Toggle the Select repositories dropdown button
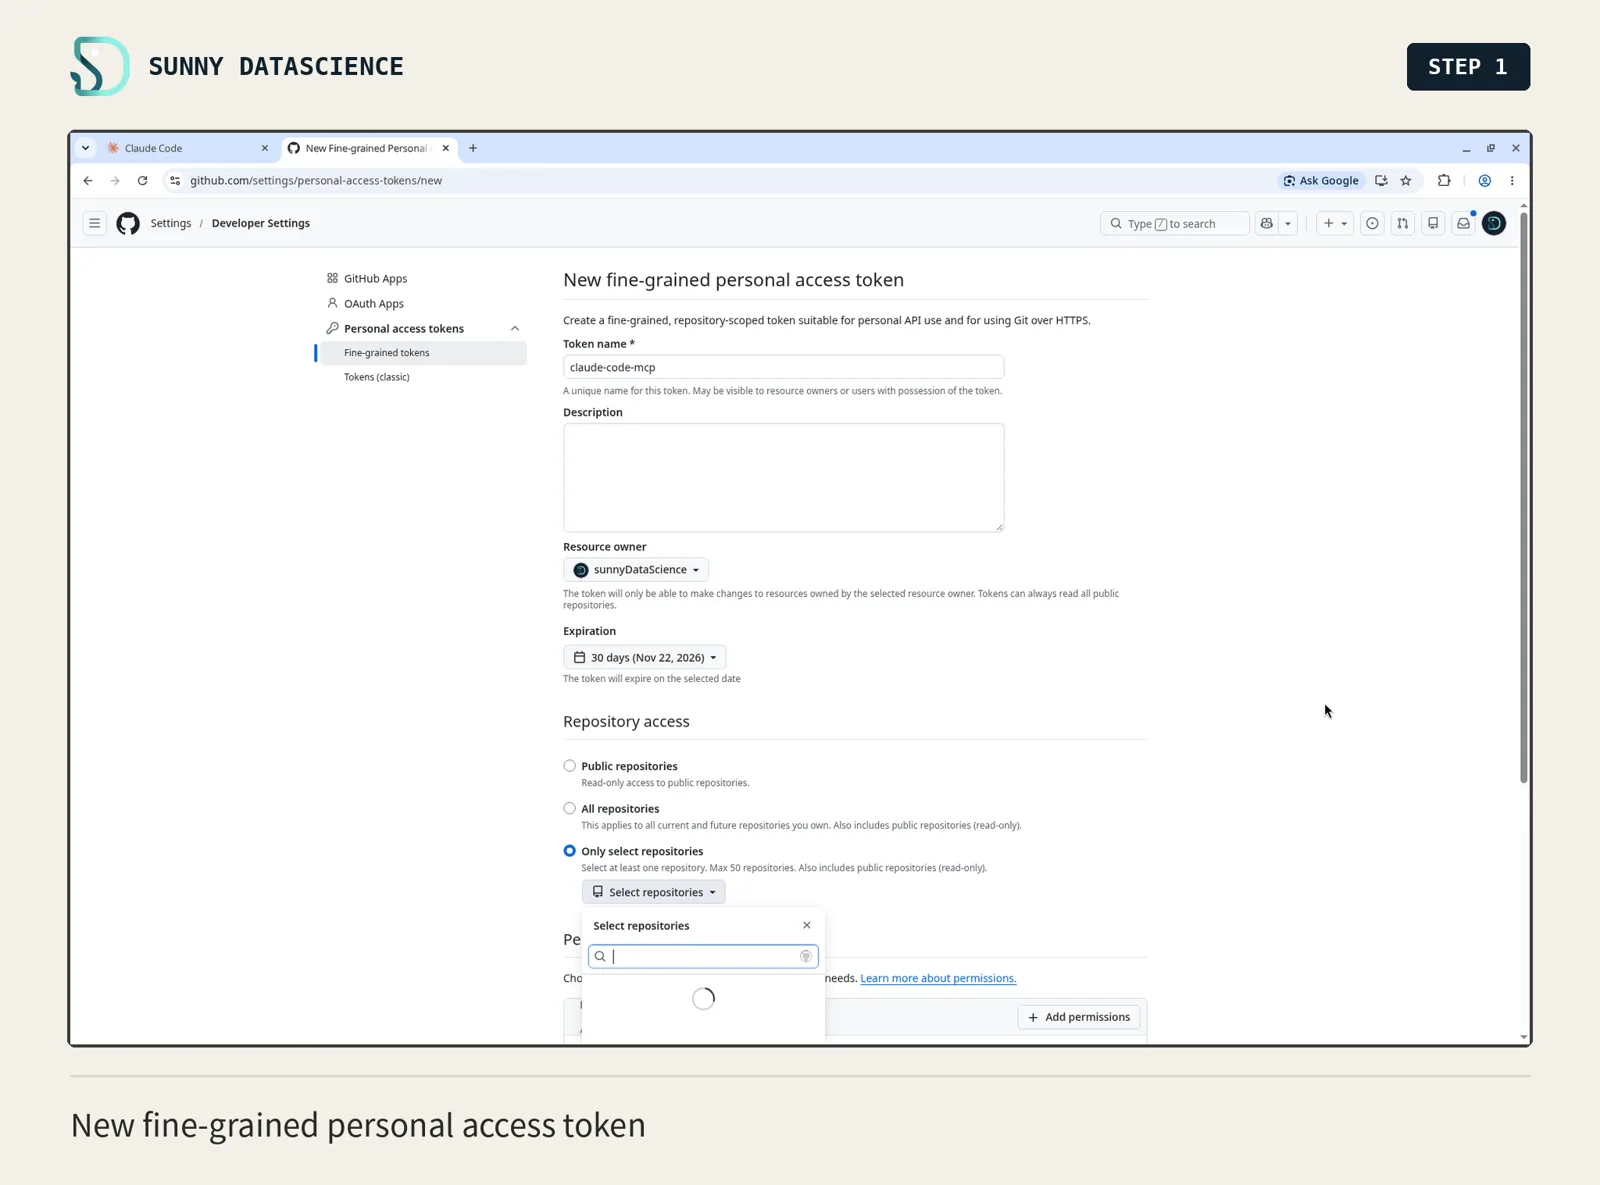Screen dimensions: 1600x1185 coord(654,892)
